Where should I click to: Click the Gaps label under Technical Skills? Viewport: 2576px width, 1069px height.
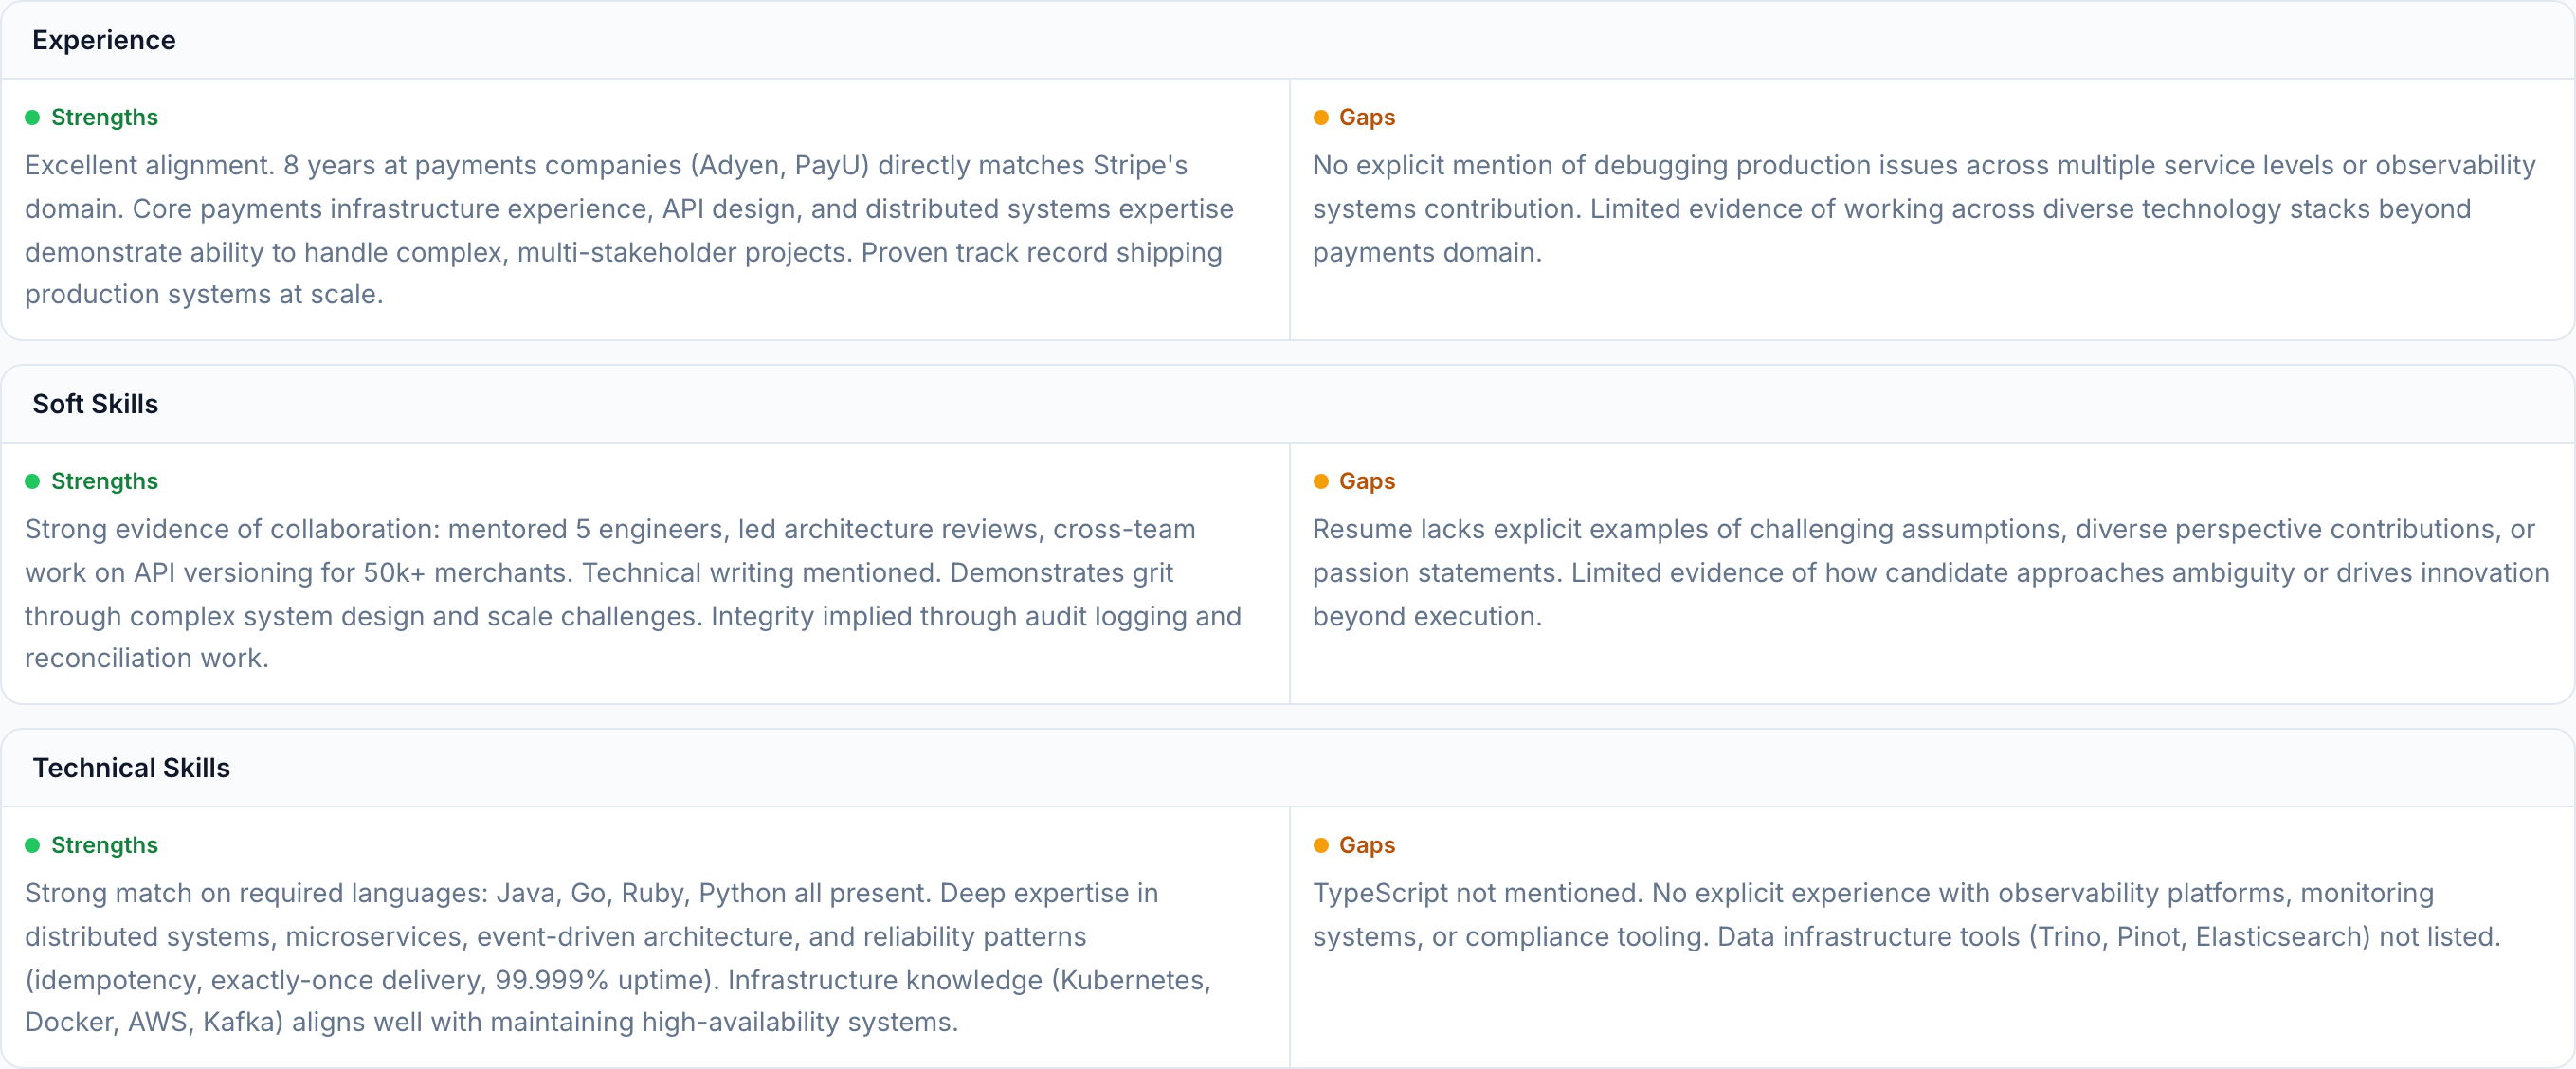pos(1366,846)
